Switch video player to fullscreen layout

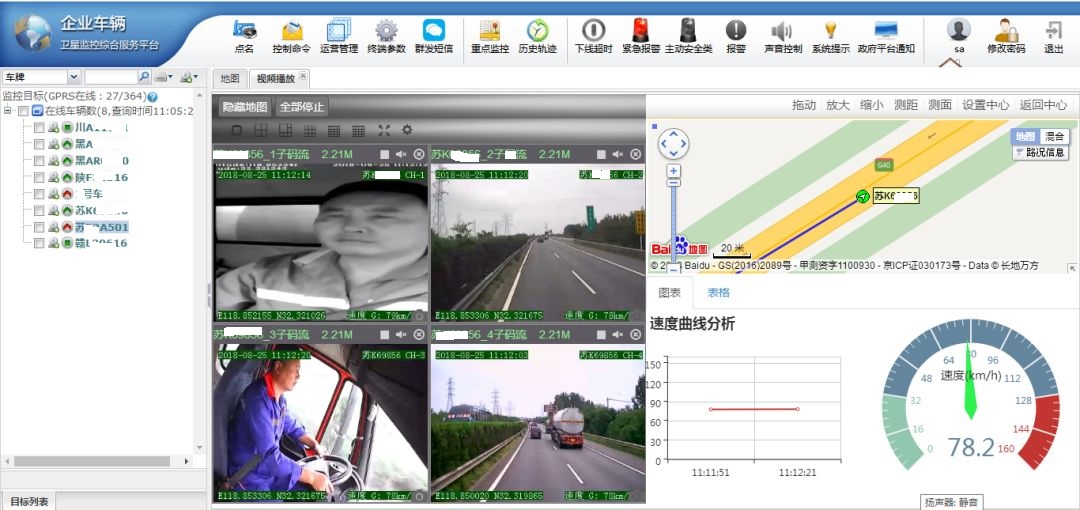pyautogui.click(x=384, y=130)
